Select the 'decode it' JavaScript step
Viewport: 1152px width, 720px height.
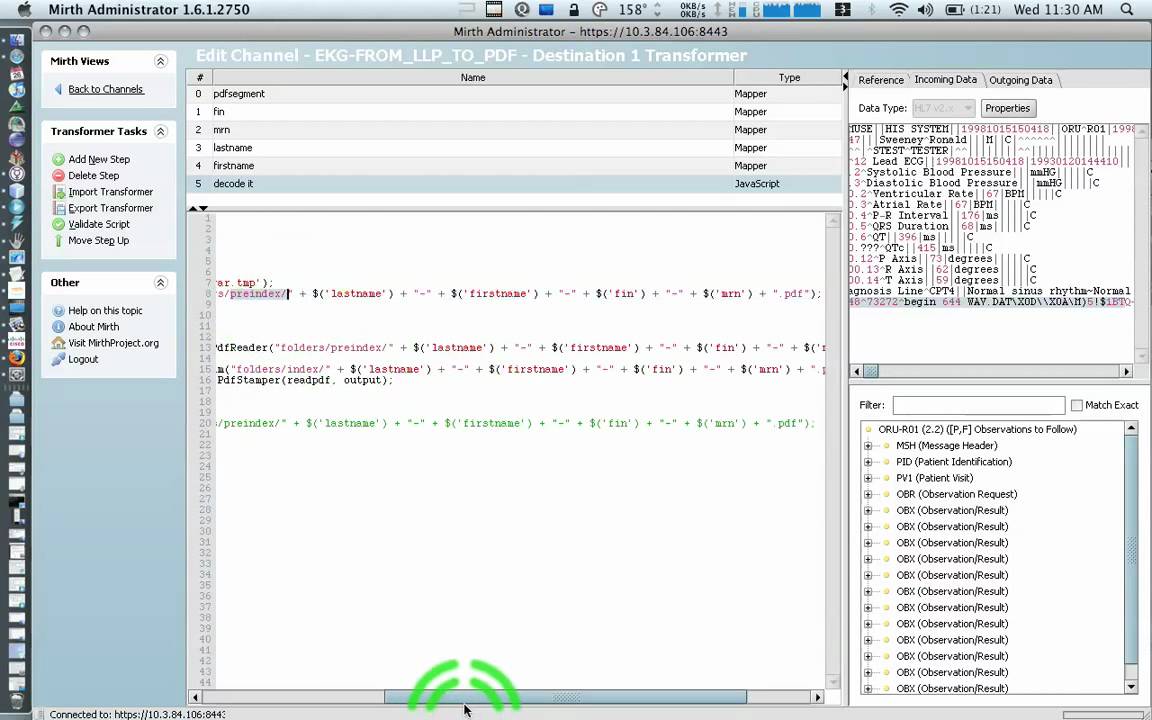(514, 184)
